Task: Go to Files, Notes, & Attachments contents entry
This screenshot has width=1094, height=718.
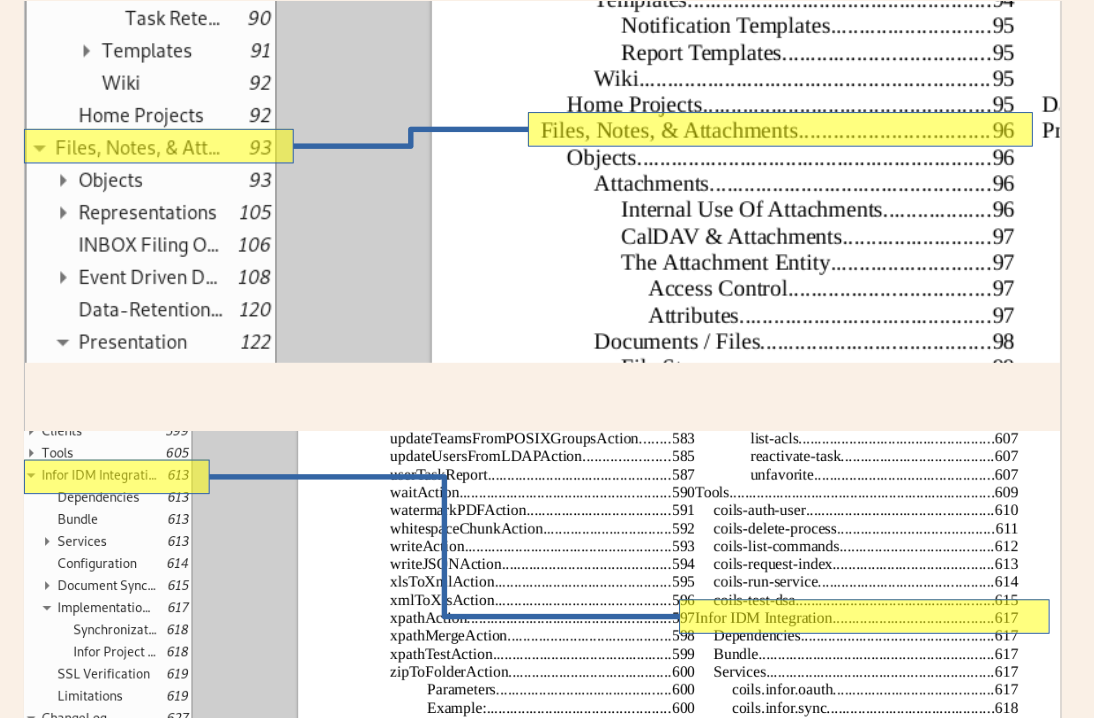Action: click(777, 130)
